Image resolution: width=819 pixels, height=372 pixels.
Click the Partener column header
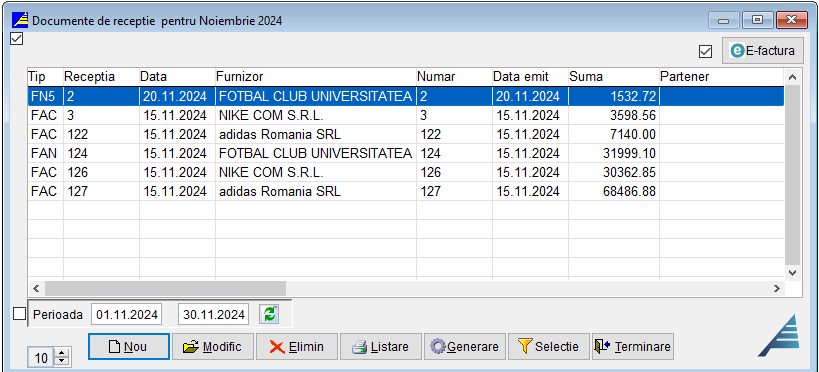[722, 77]
